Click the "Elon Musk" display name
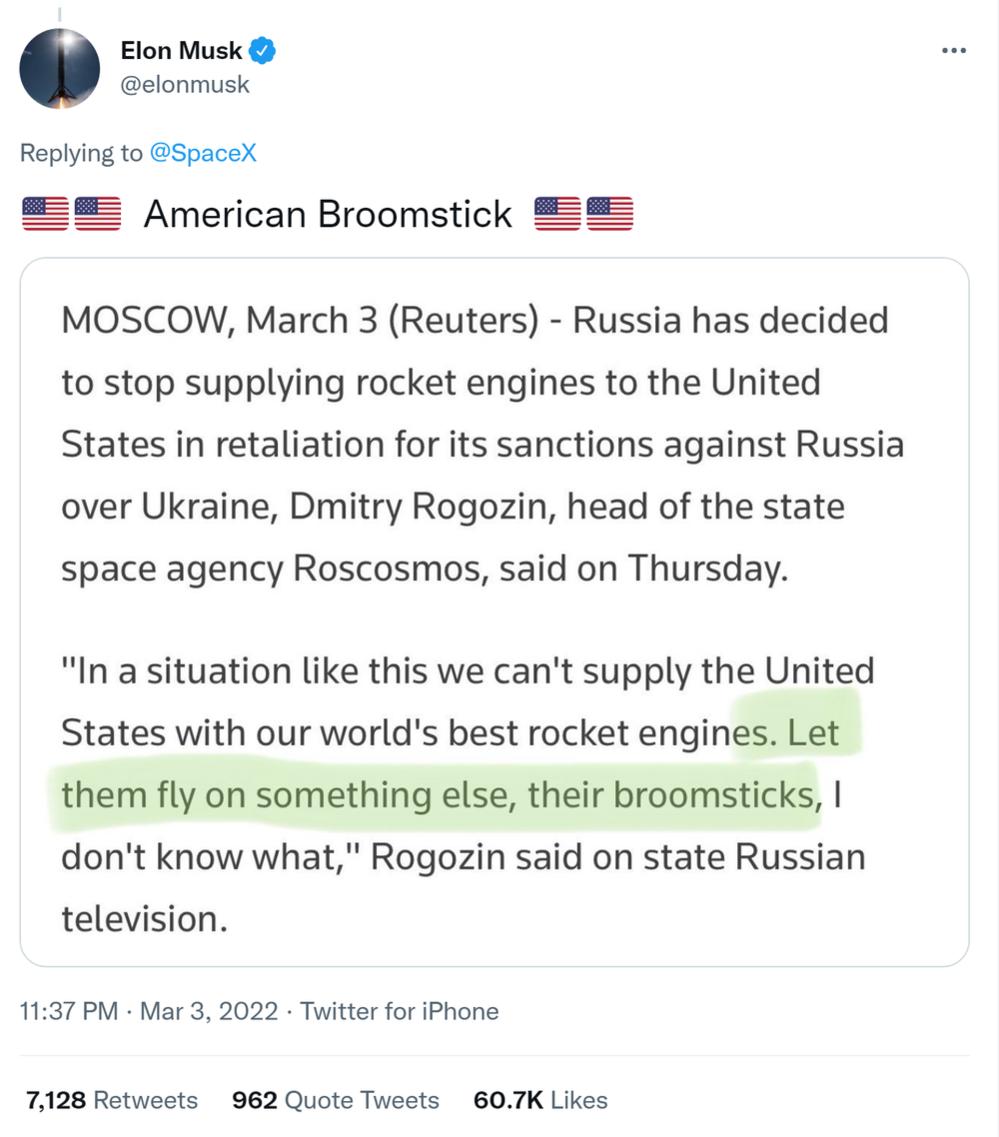This screenshot has width=999, height=1137. [181, 50]
